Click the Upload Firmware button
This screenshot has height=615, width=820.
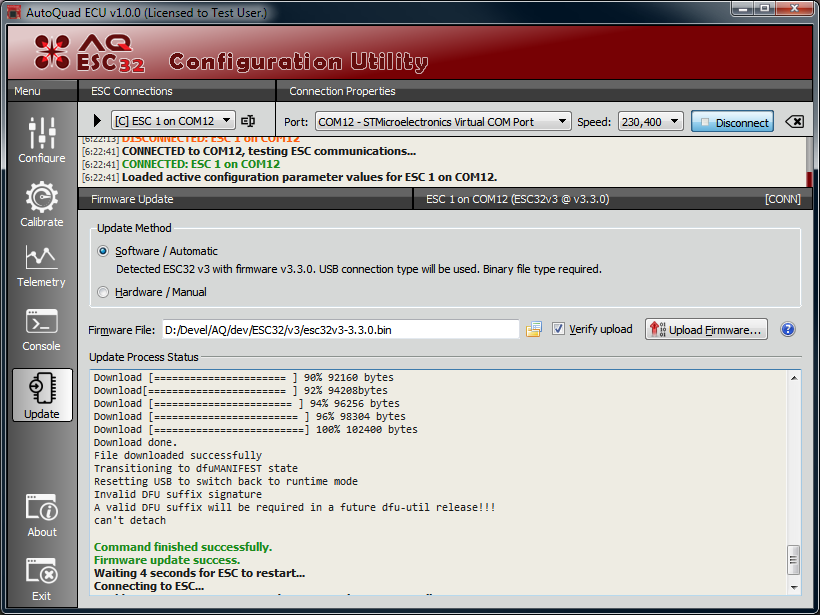[706, 329]
